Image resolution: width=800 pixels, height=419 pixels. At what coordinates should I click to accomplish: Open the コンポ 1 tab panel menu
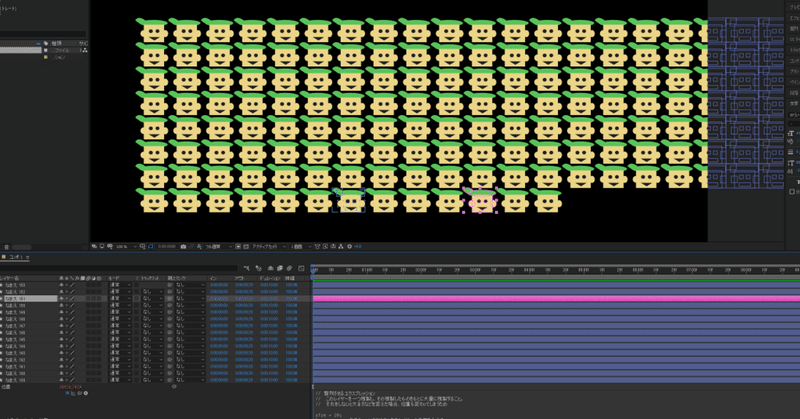point(28,257)
